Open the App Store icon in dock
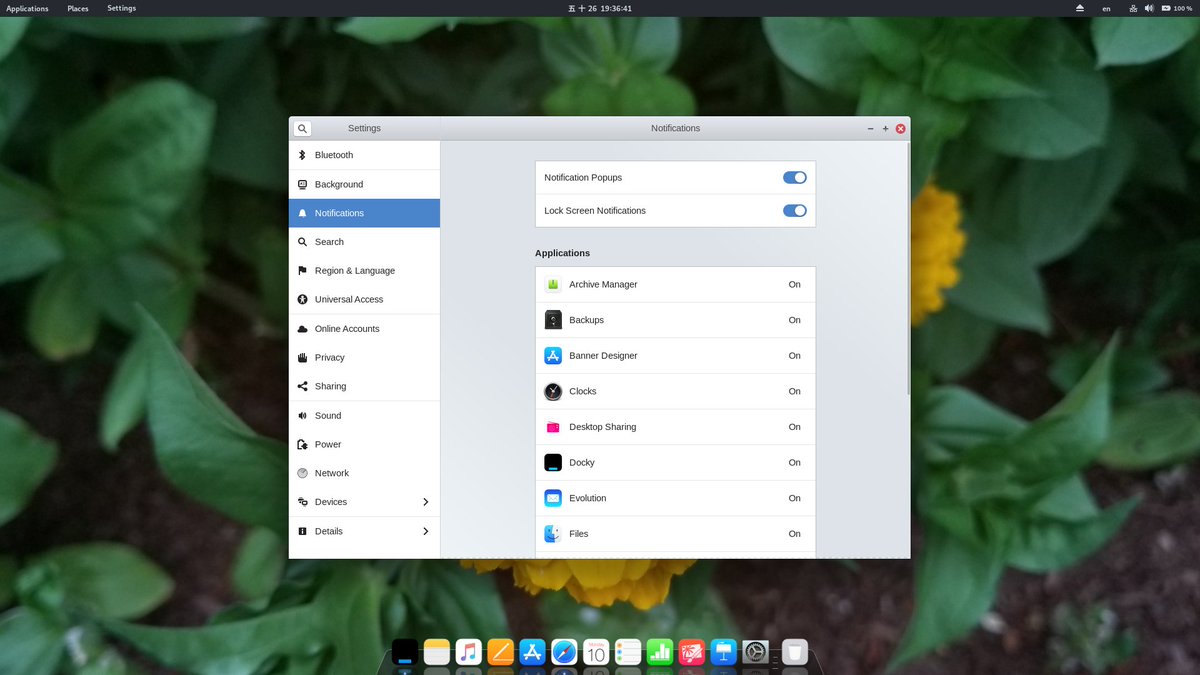This screenshot has height=675, width=1200. [x=532, y=652]
